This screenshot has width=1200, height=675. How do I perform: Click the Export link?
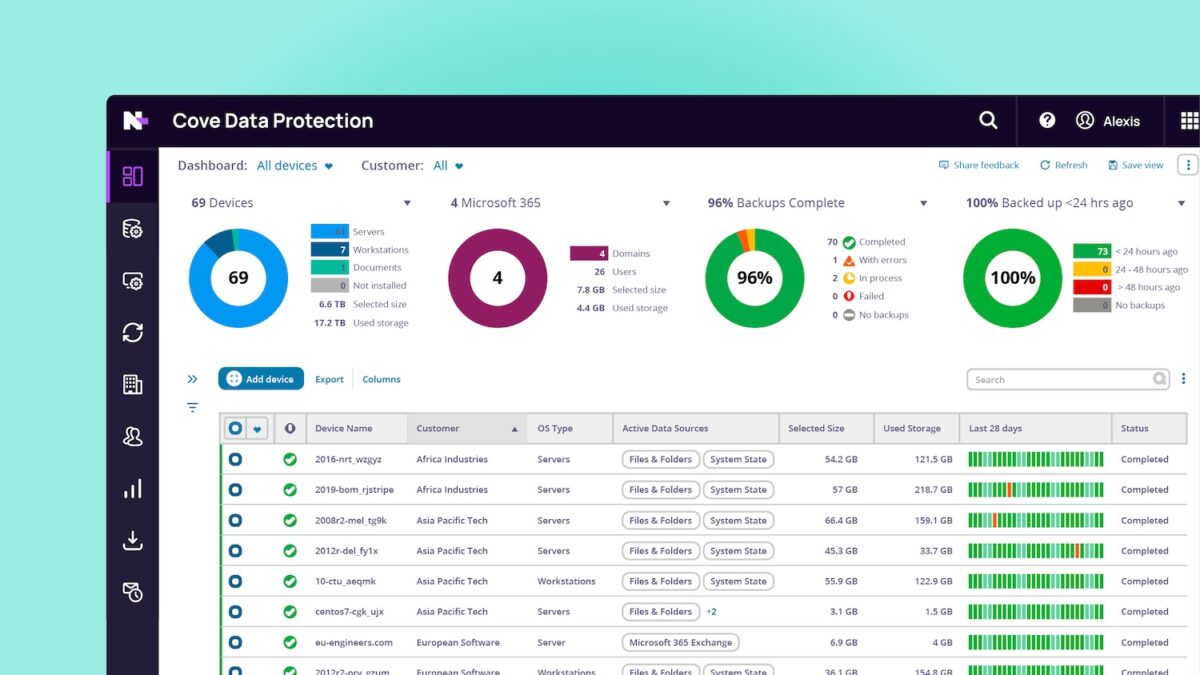coord(329,379)
